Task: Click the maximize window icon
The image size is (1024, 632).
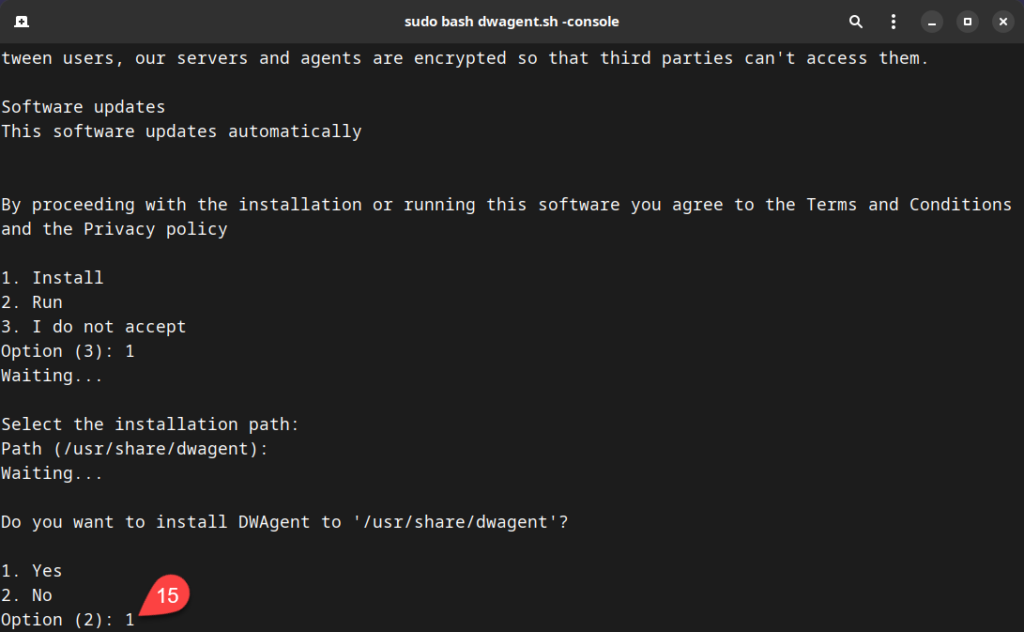Action: point(967,20)
